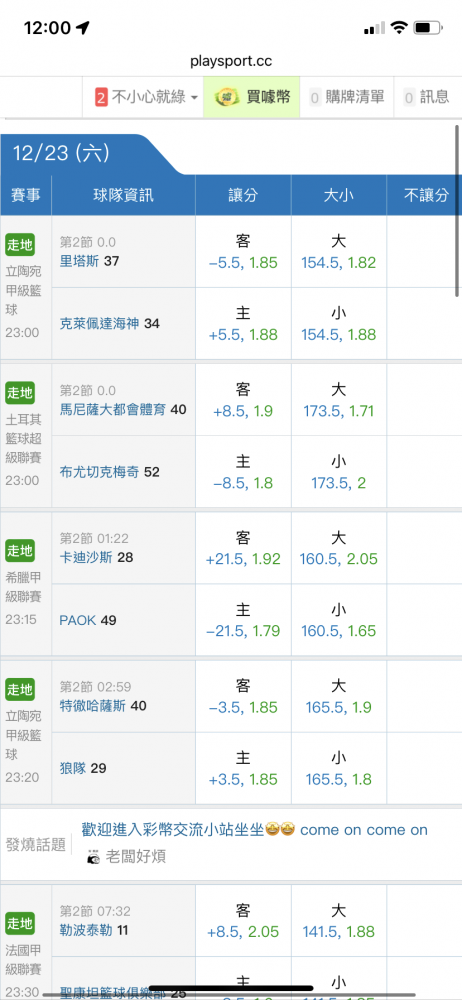Click the 走地 badge for 希臘甲級聯賽 game
This screenshot has height=1000, width=462.
point(20,550)
